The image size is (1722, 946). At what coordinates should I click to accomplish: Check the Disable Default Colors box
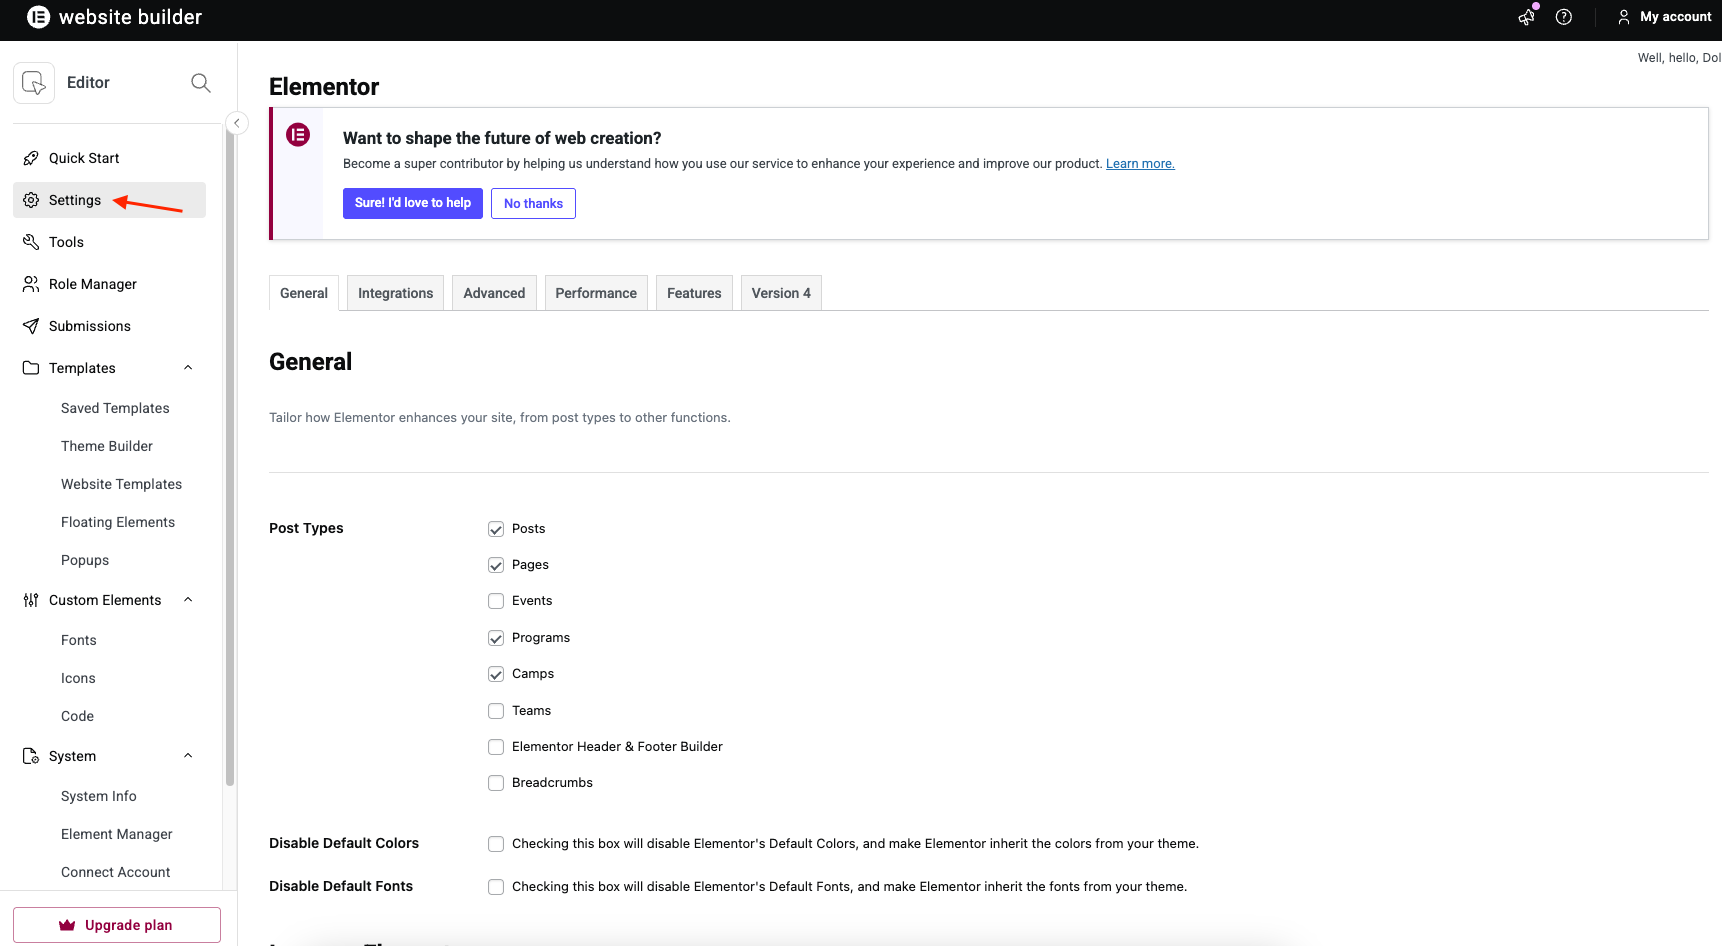[x=496, y=844]
